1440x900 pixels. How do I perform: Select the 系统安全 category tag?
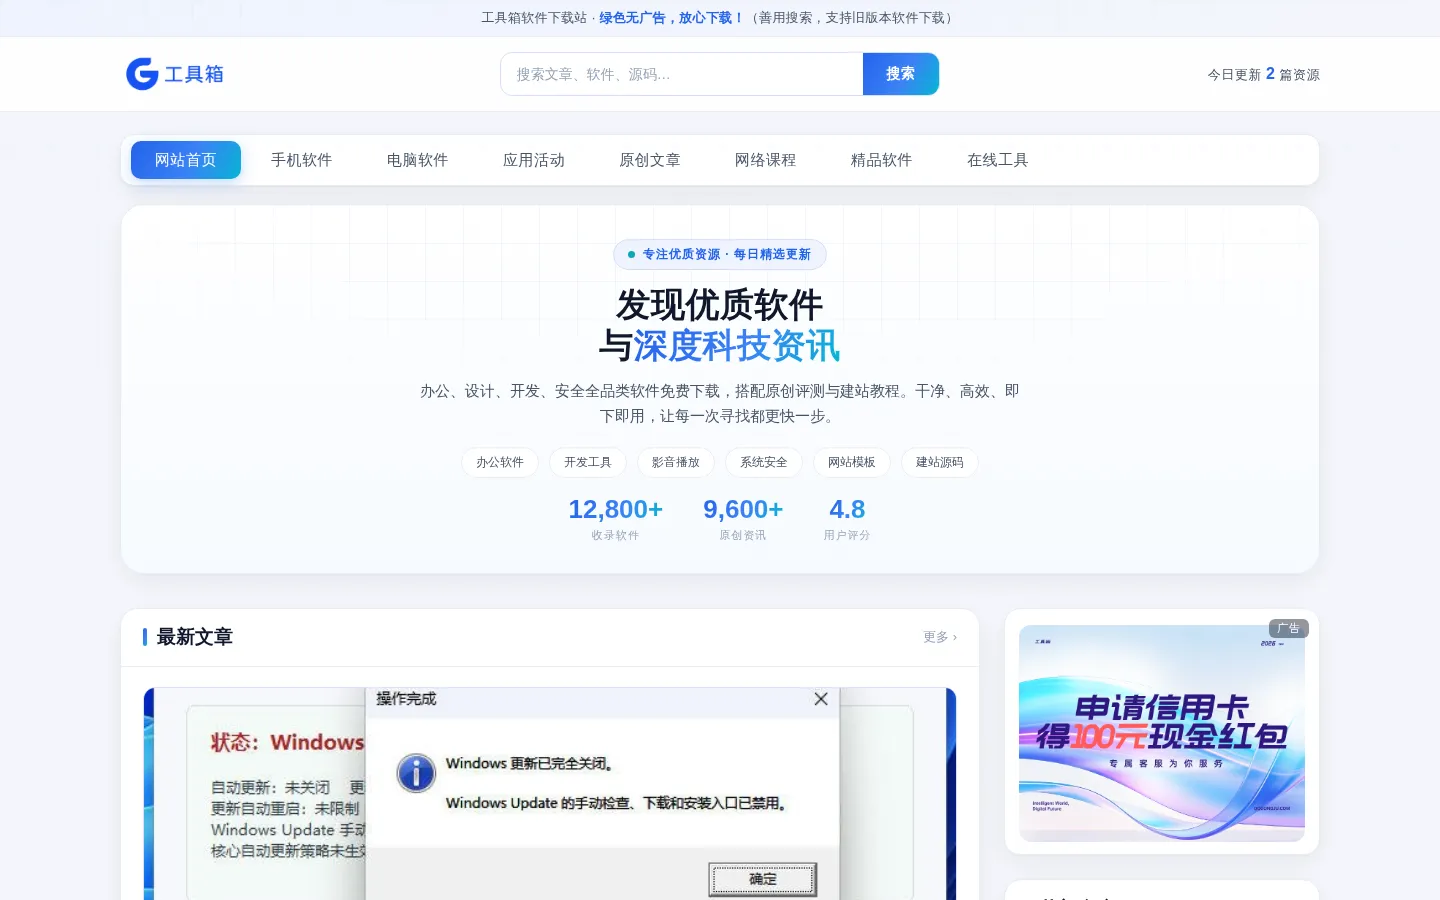(x=764, y=462)
